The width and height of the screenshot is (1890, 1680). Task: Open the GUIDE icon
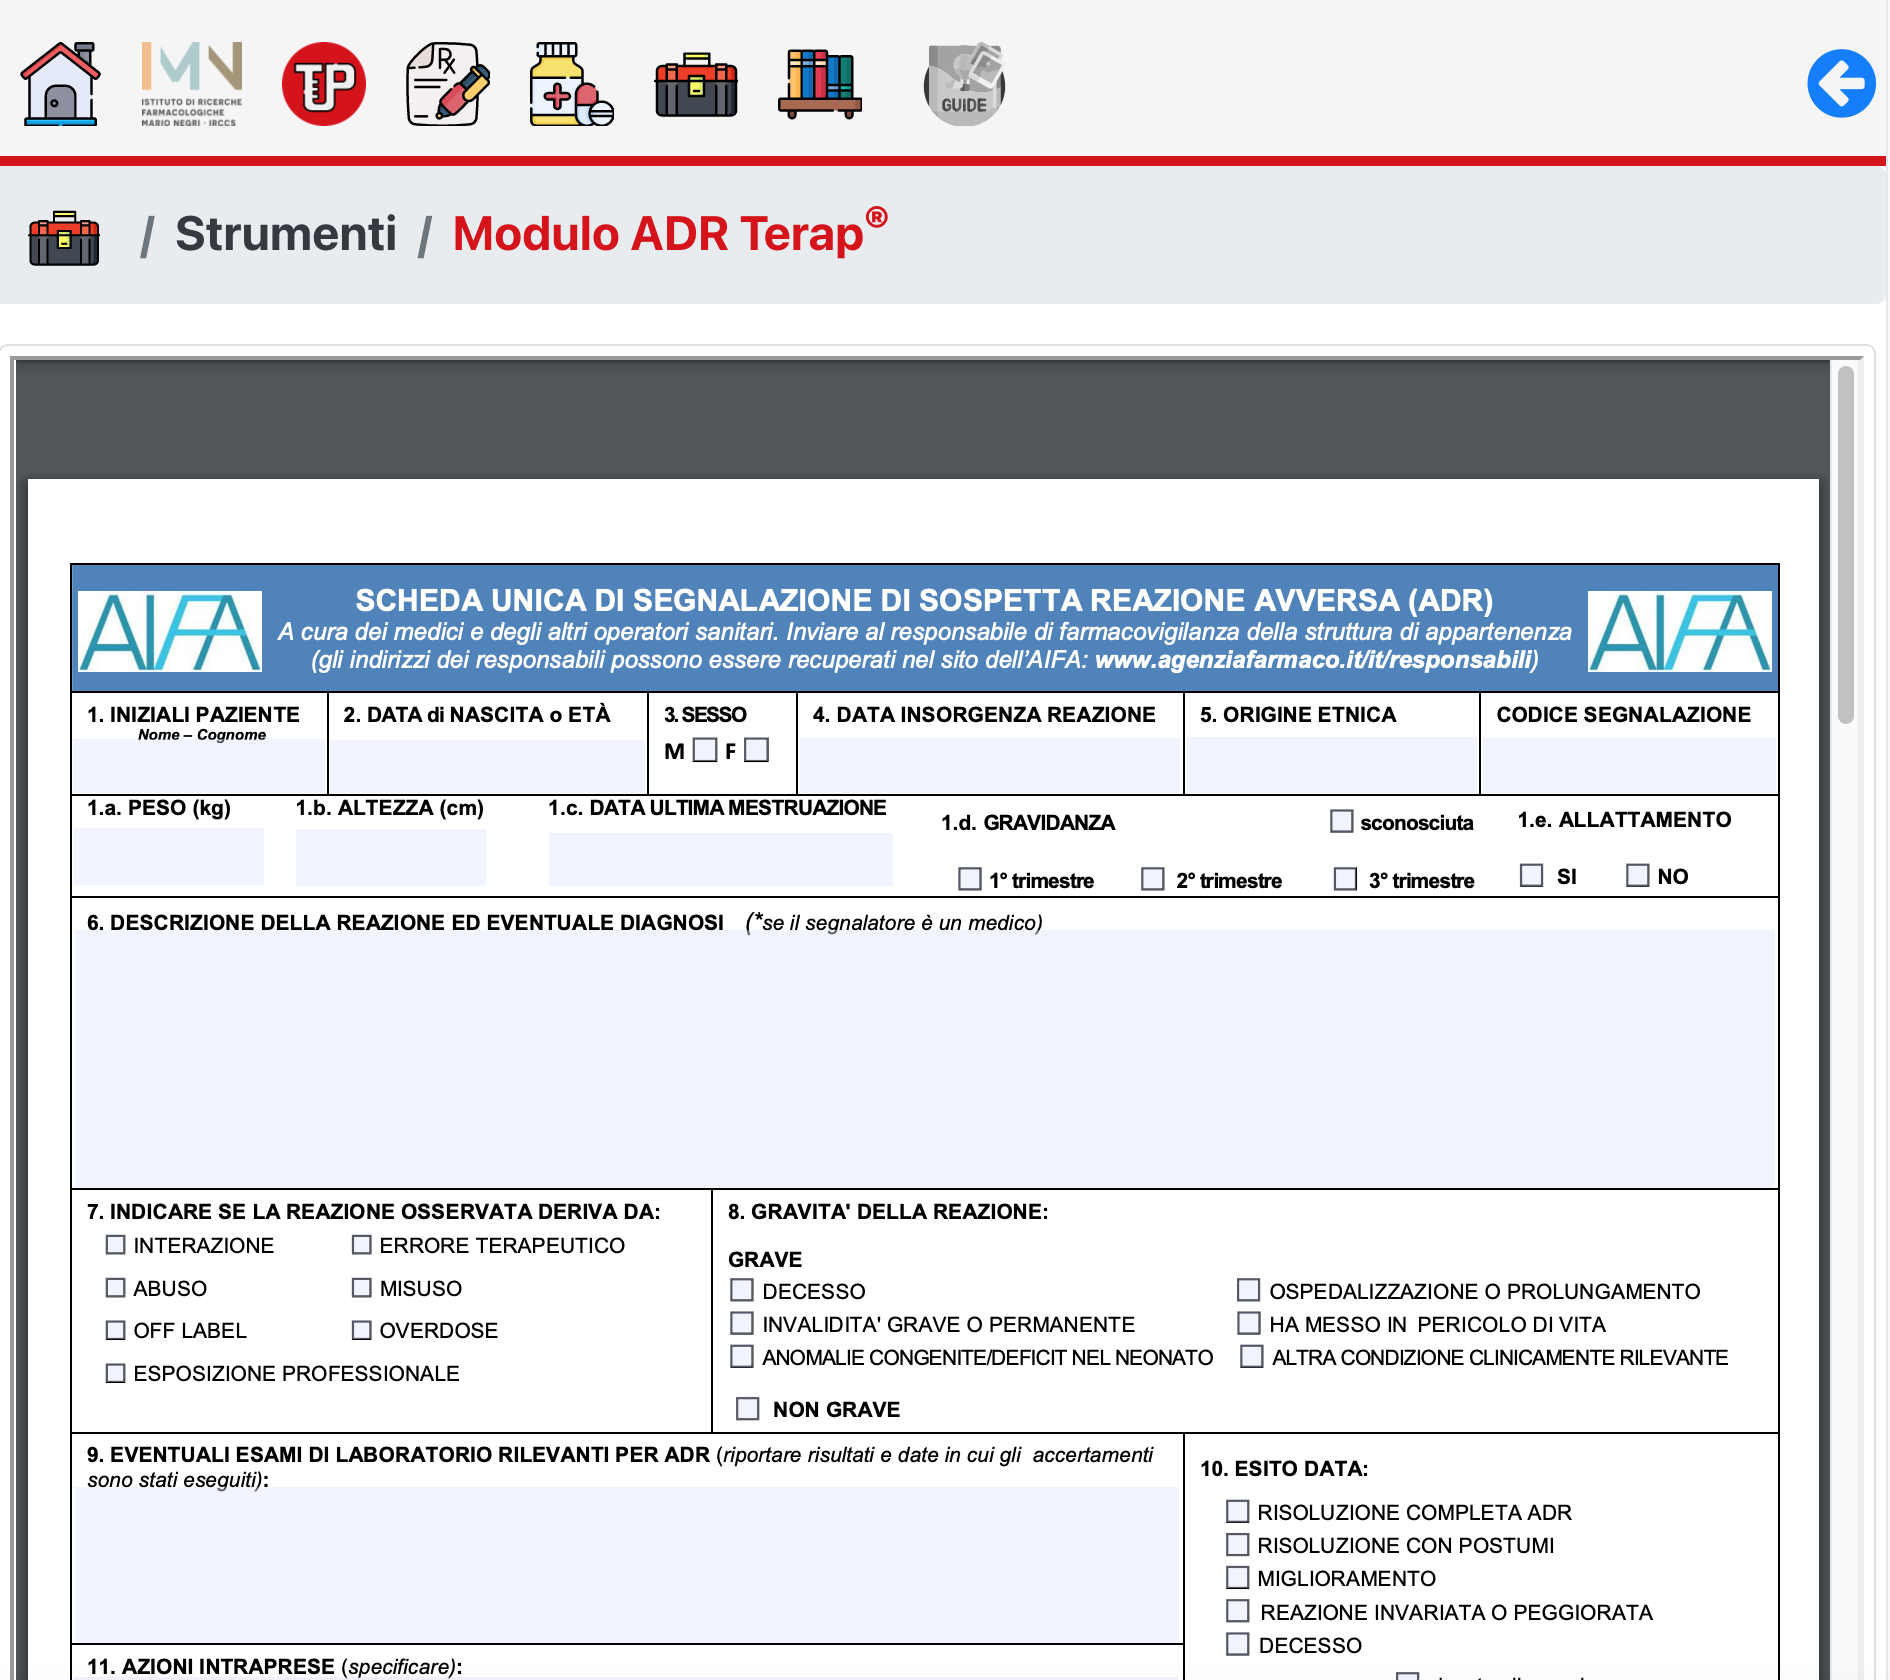point(964,84)
